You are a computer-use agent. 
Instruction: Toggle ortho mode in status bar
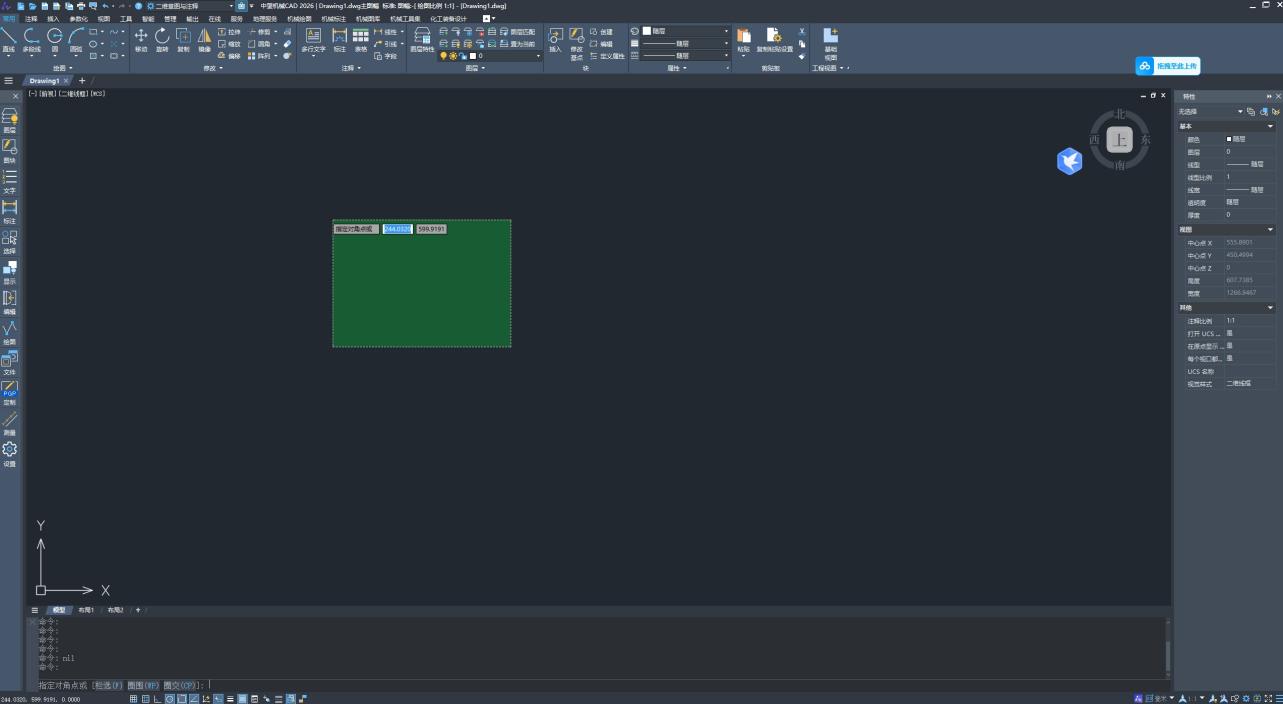pos(157,699)
